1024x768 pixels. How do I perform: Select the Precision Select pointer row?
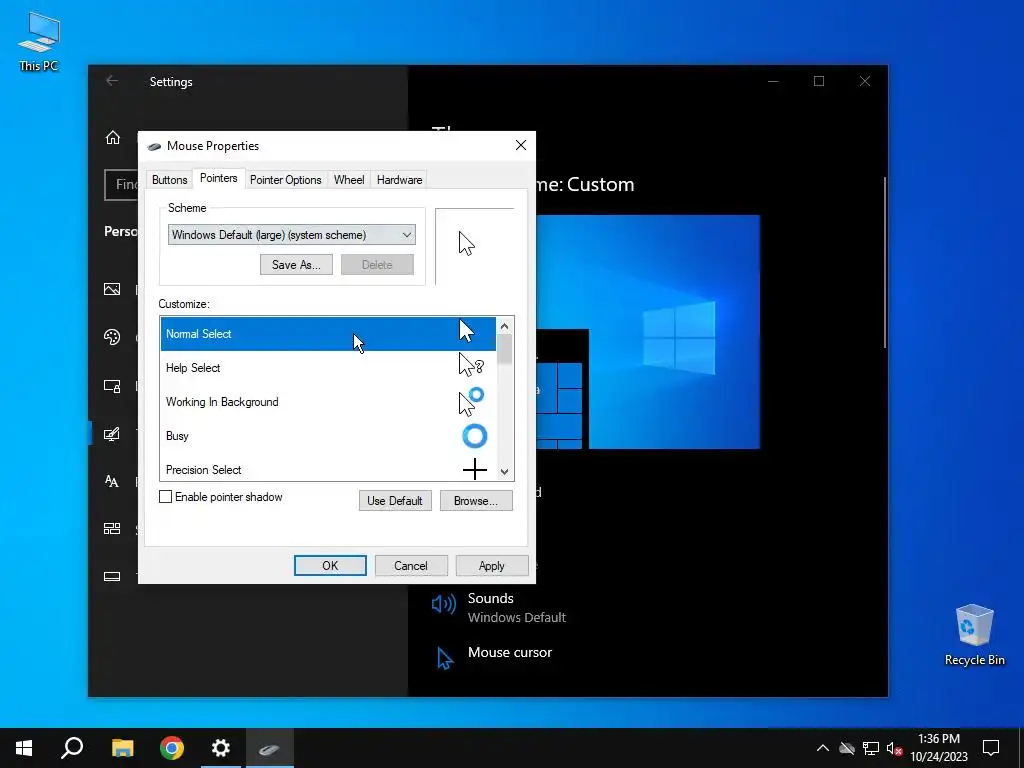(x=328, y=468)
